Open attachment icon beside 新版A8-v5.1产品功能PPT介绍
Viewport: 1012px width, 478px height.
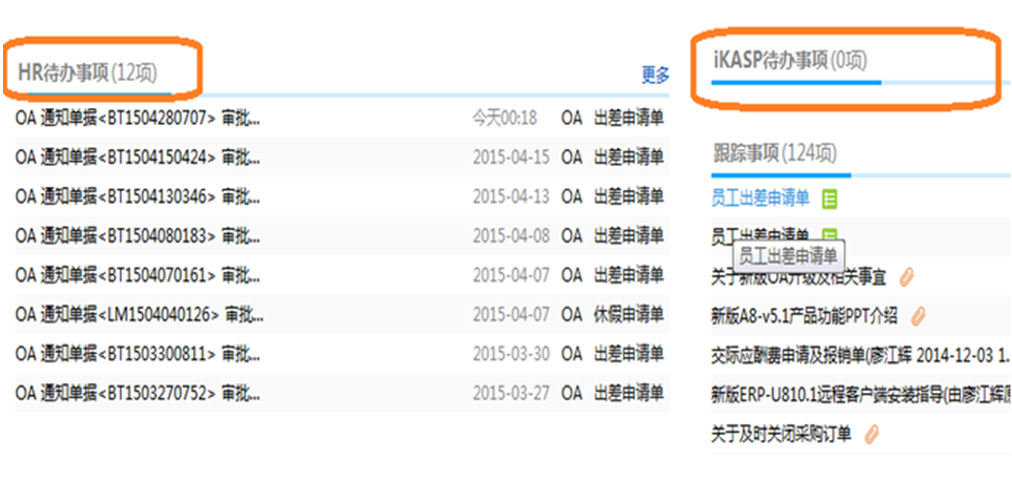pyautogui.click(x=918, y=316)
